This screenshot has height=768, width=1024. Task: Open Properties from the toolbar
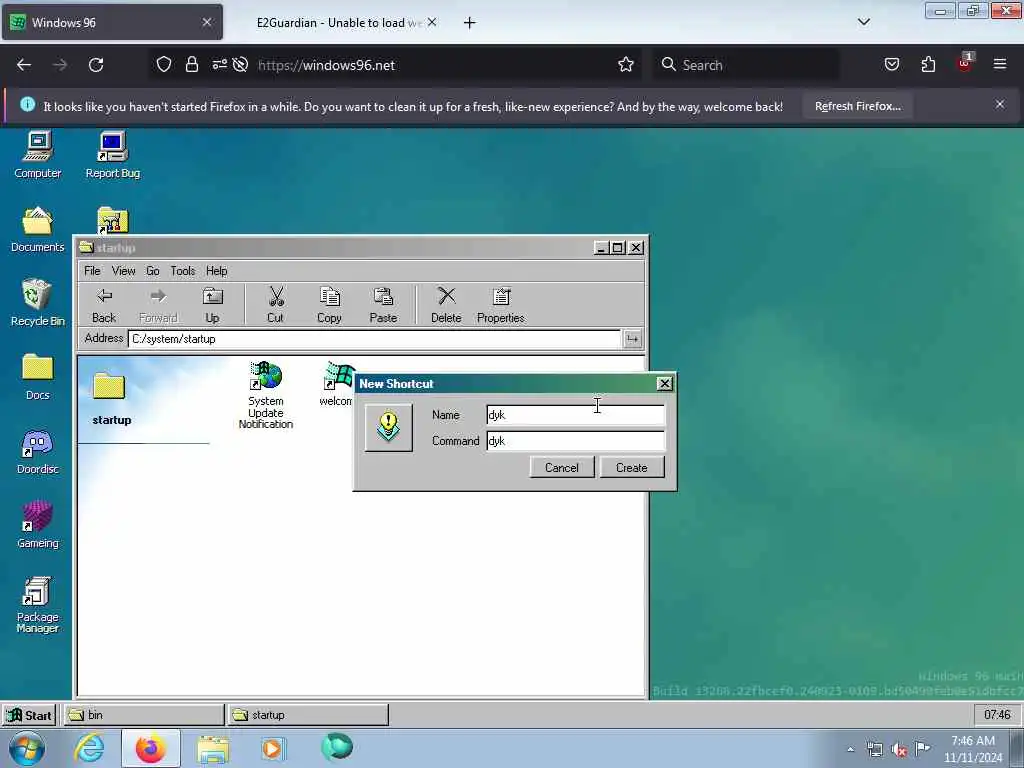(x=501, y=305)
